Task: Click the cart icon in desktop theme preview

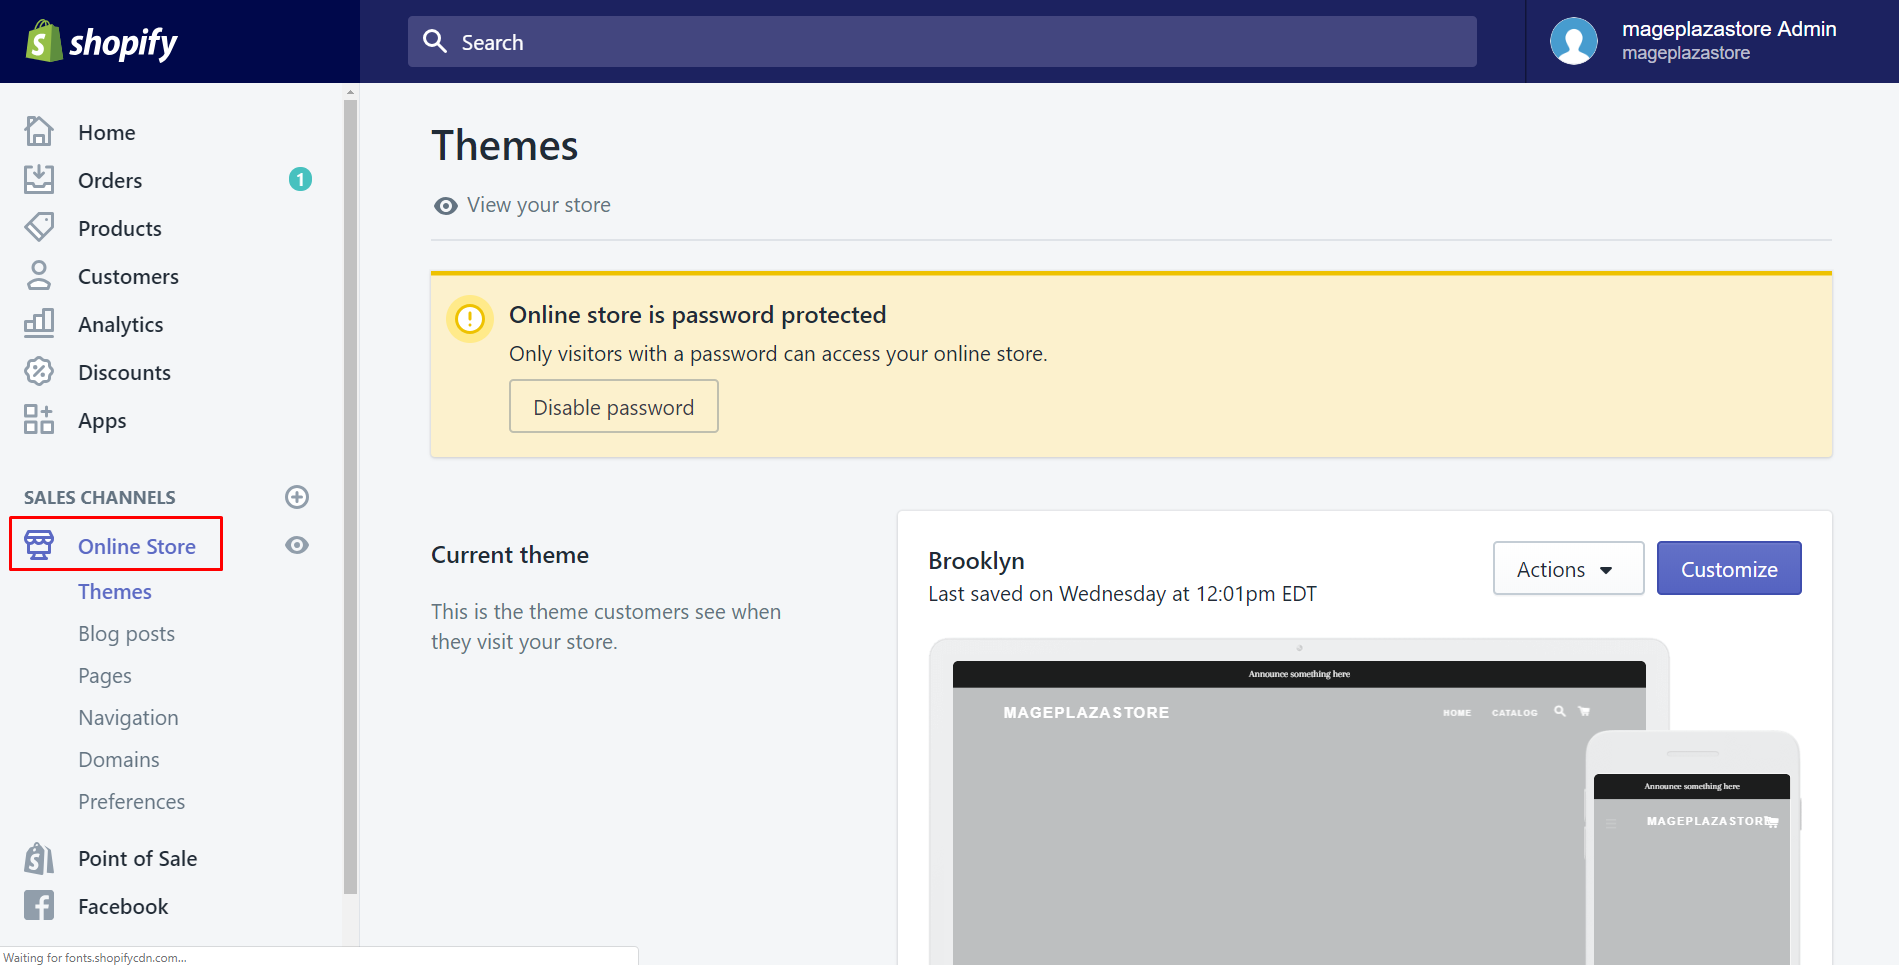Action: pyautogui.click(x=1584, y=711)
